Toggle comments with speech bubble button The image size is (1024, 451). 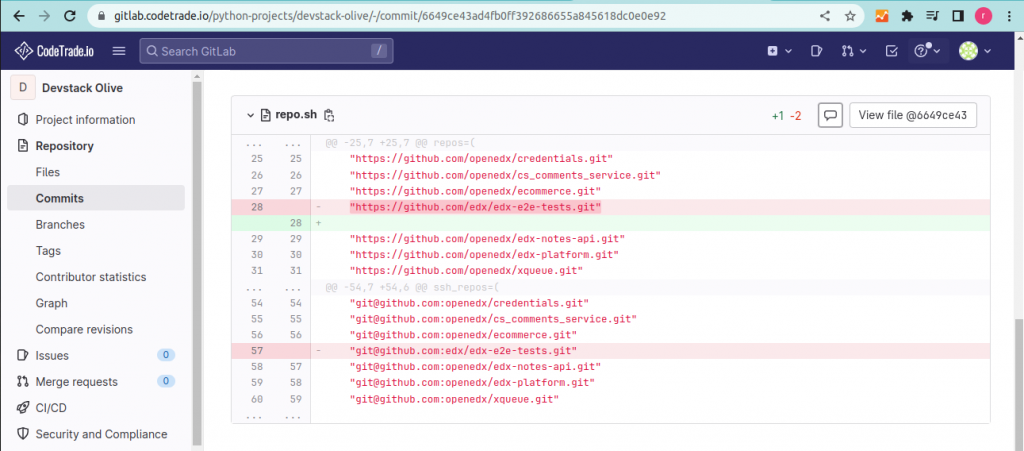(x=830, y=116)
